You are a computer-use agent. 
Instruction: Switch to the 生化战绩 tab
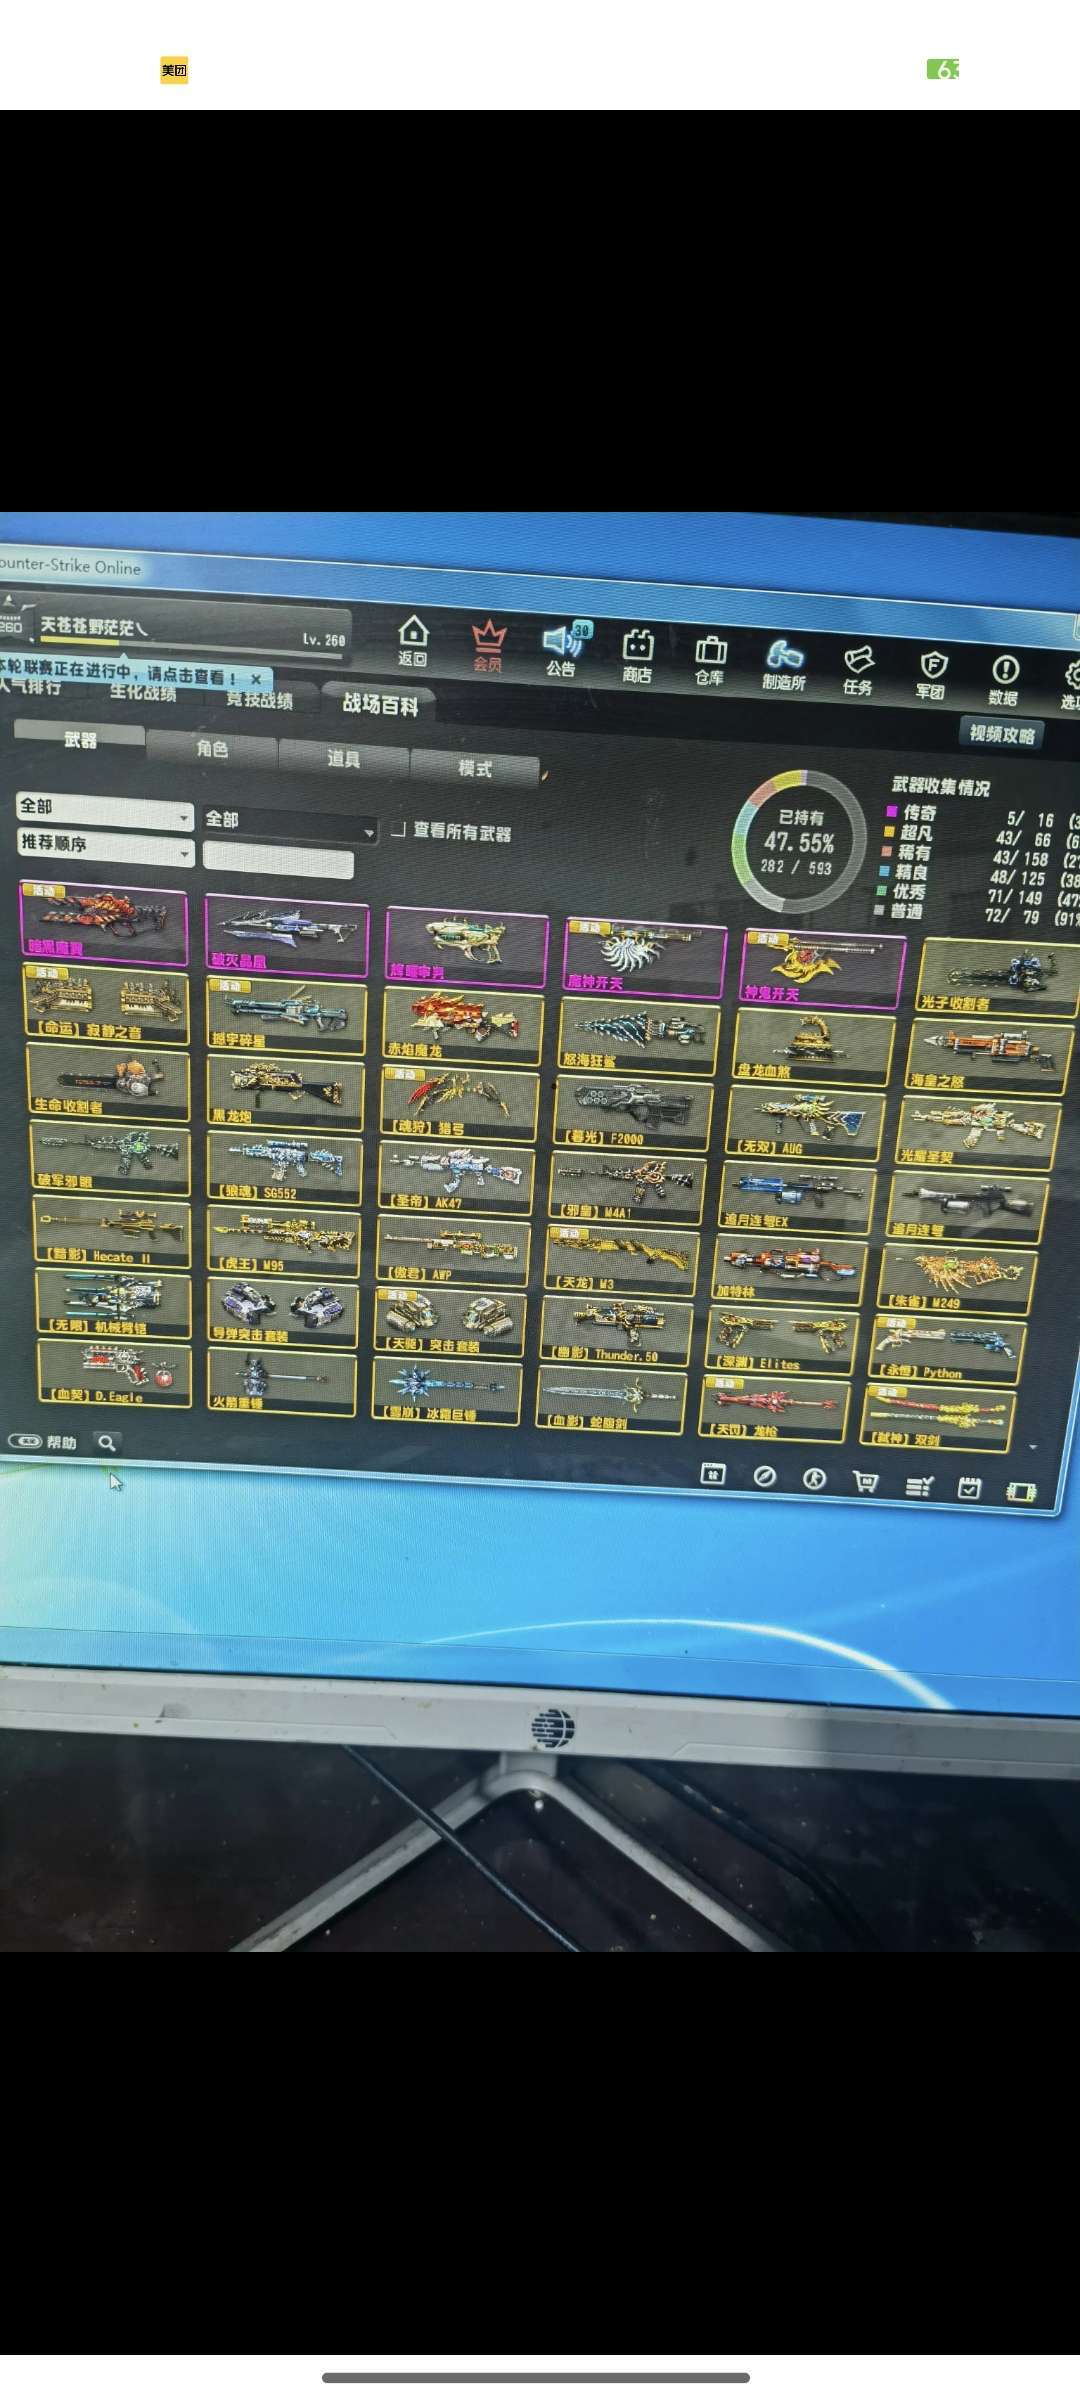(x=143, y=692)
